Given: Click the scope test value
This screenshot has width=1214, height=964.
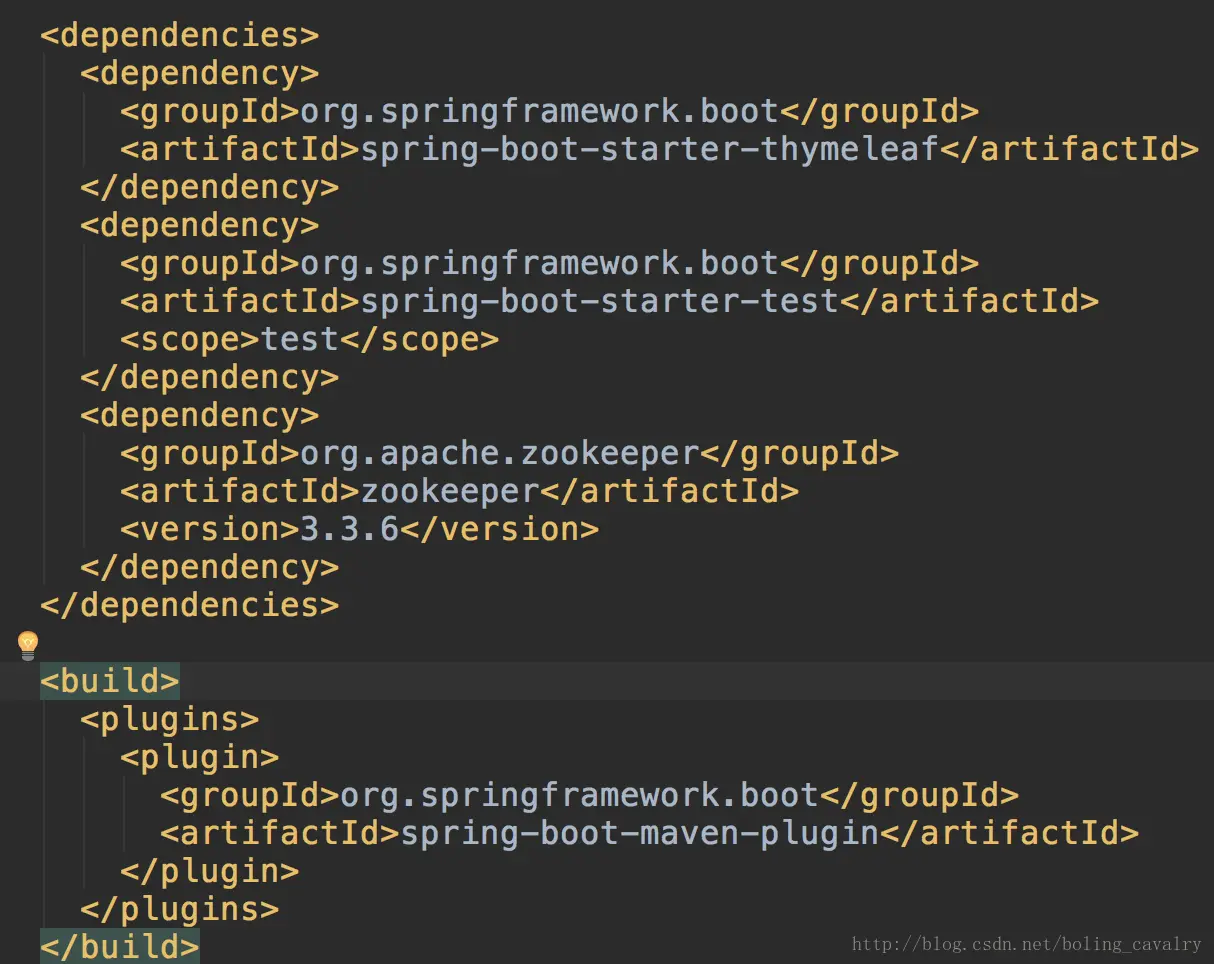Looking at the screenshot, I should (300, 339).
